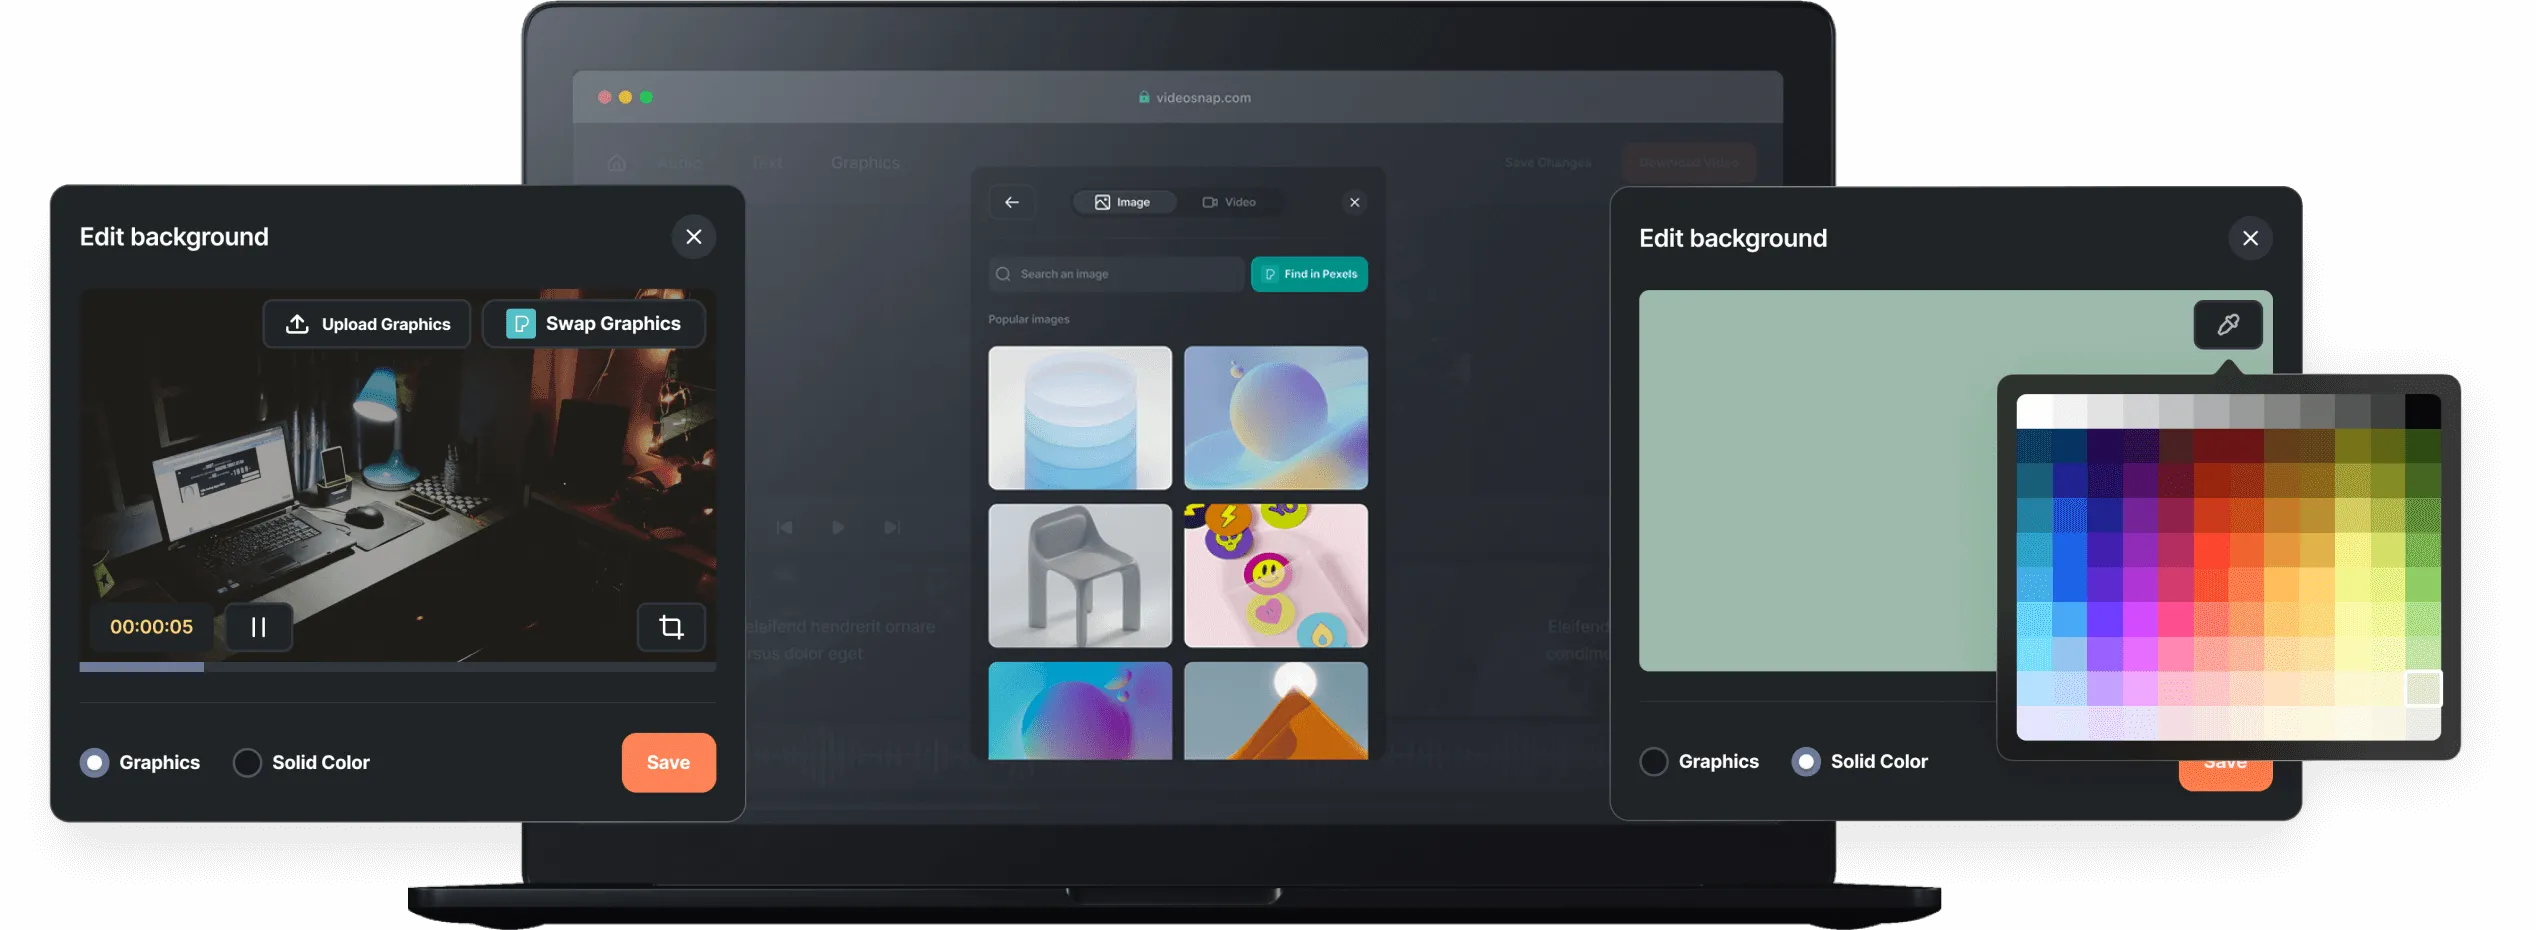Click the "Popular images" heading
Image resolution: width=2536 pixels, height=930 pixels.
pyautogui.click(x=1029, y=320)
